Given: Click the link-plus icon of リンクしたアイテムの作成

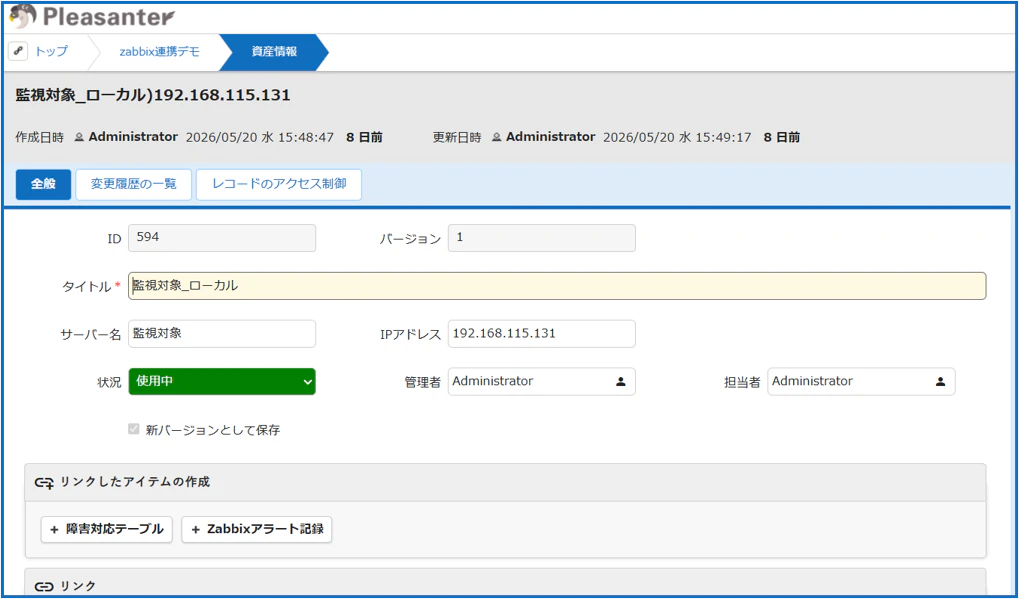Looking at the screenshot, I should tap(44, 483).
